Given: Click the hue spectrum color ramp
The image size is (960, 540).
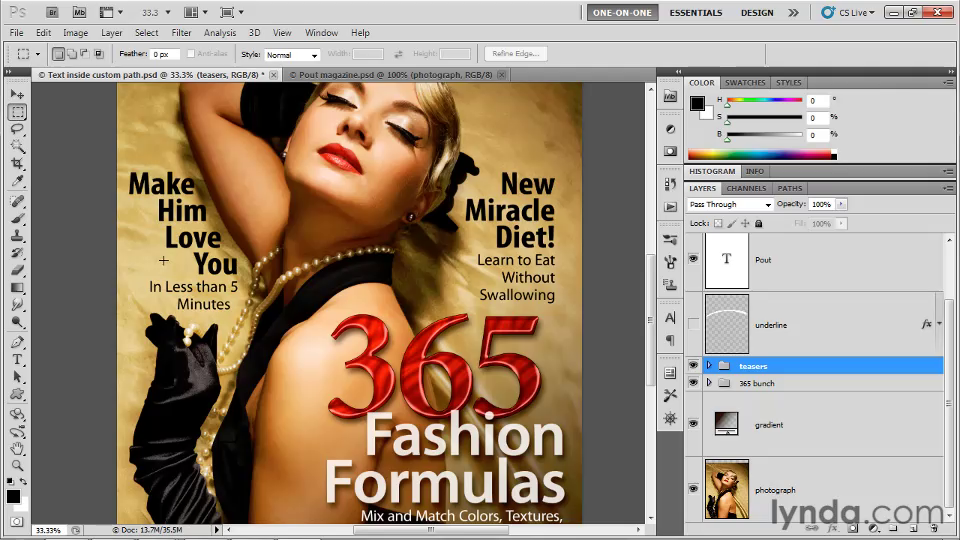Looking at the screenshot, I should click(x=759, y=154).
